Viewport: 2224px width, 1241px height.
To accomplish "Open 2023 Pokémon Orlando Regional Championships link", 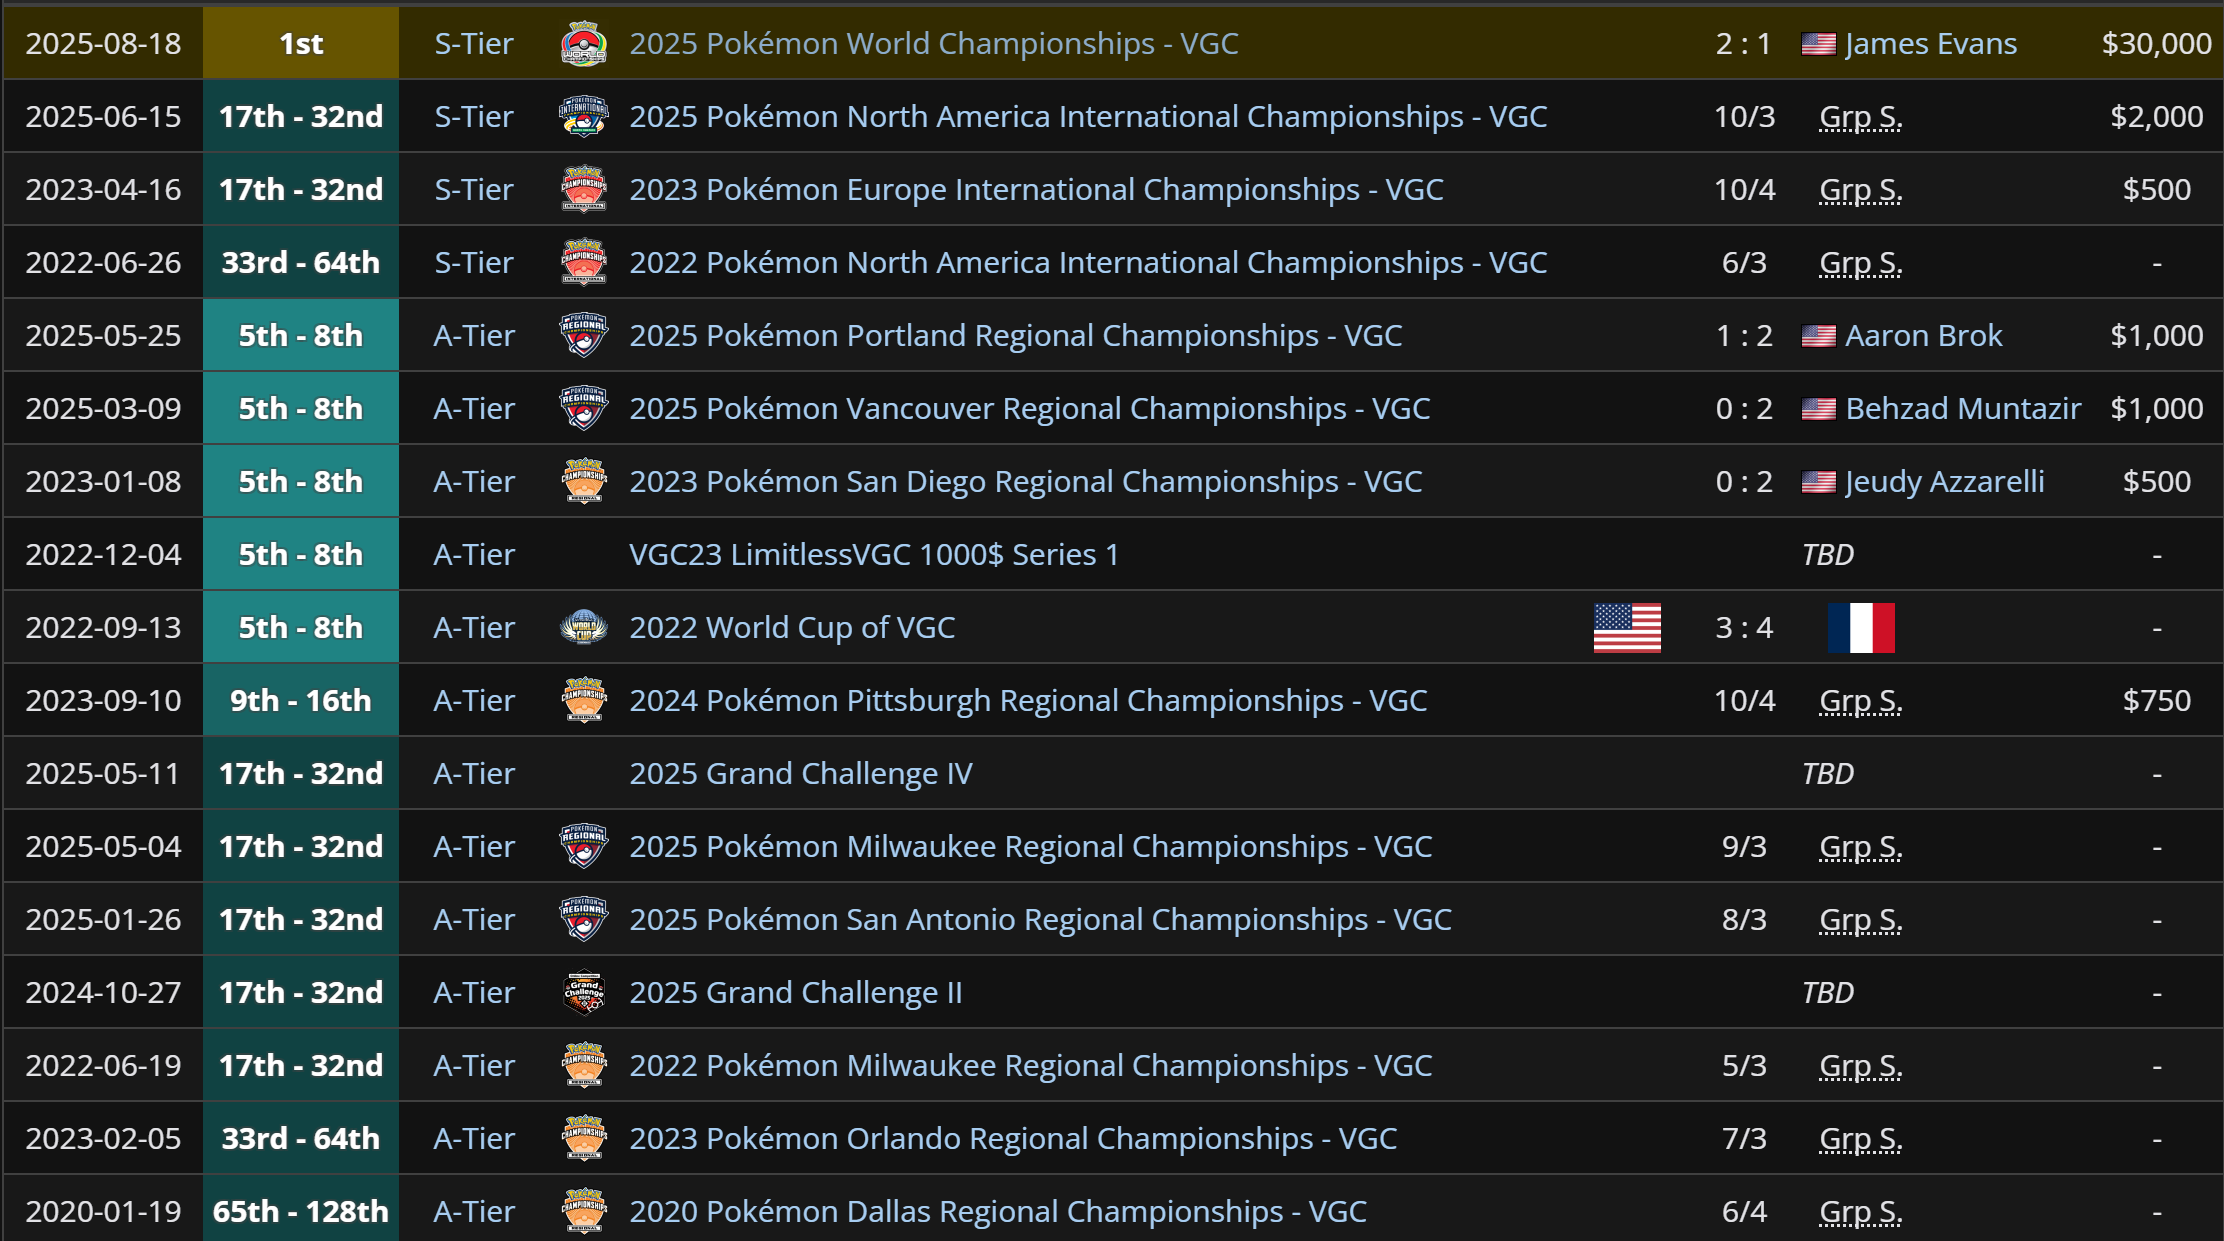I will click(x=1012, y=1139).
